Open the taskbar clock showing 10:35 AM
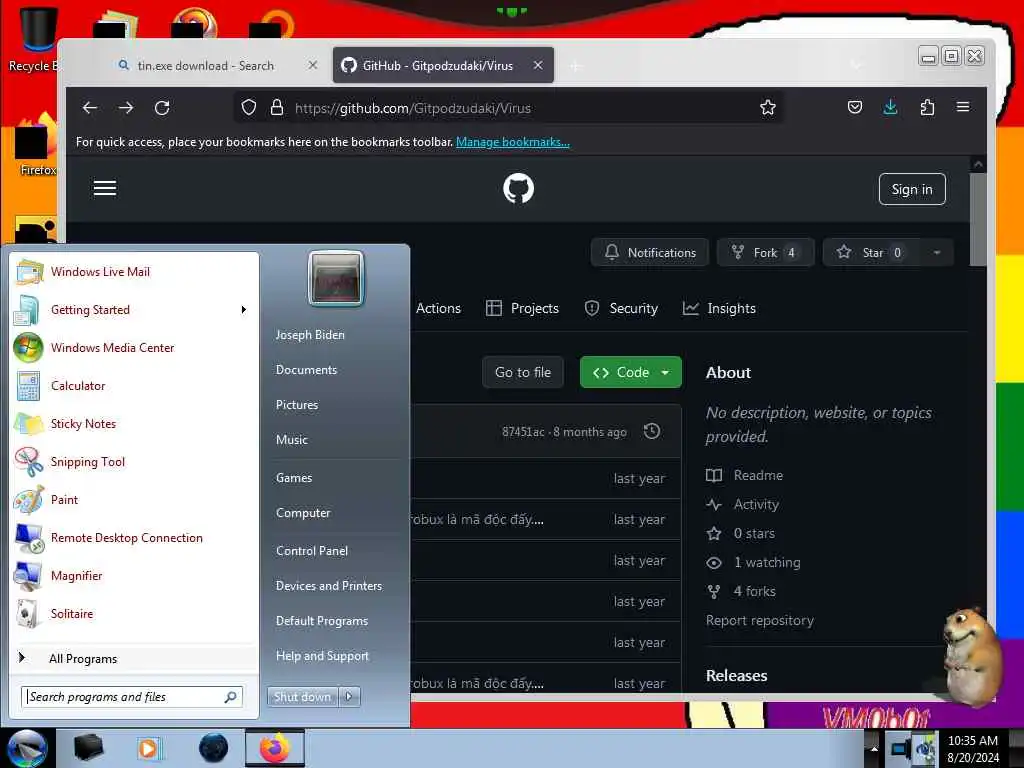The image size is (1024, 768). 973,749
